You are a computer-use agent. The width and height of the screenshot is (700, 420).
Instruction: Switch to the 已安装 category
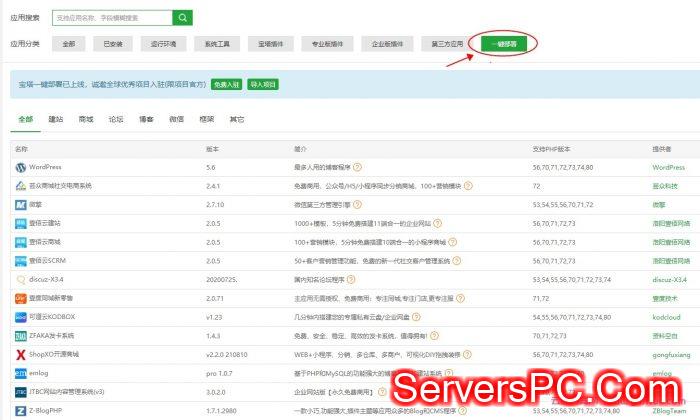pyautogui.click(x=113, y=44)
